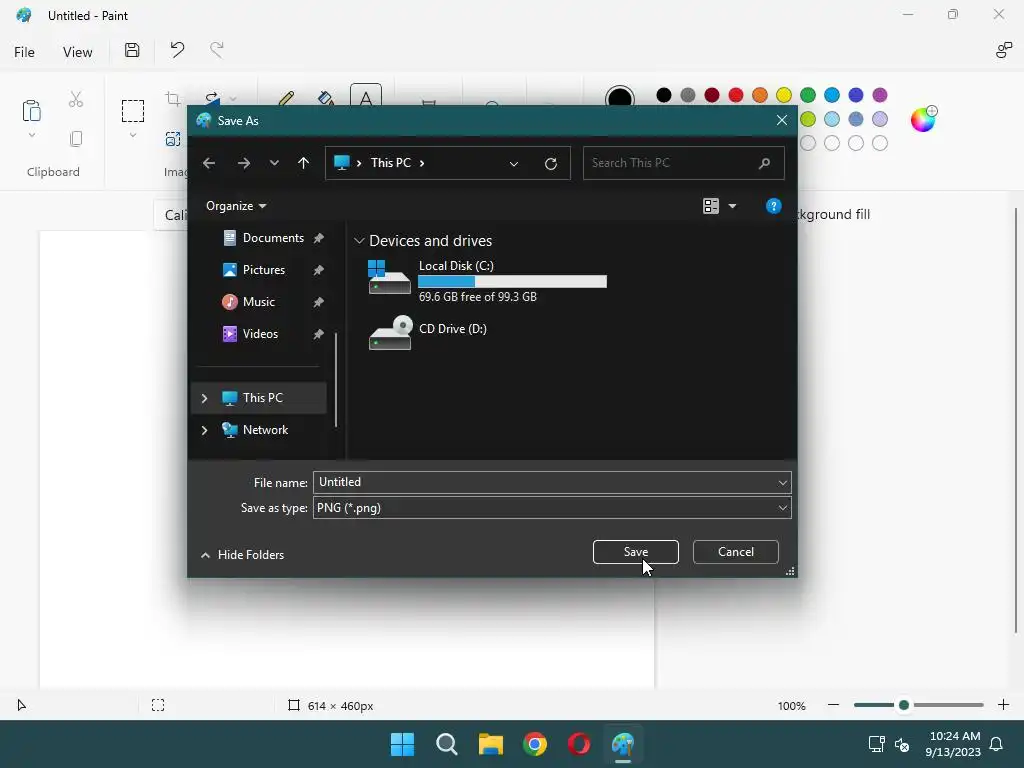
Task: Click the Cut scissors icon in Paint
Action: pyautogui.click(x=76, y=99)
